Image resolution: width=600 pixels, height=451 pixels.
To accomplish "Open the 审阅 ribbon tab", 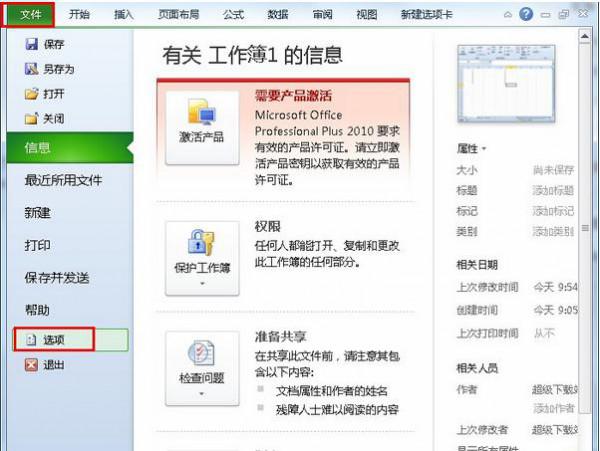I will tap(322, 15).
